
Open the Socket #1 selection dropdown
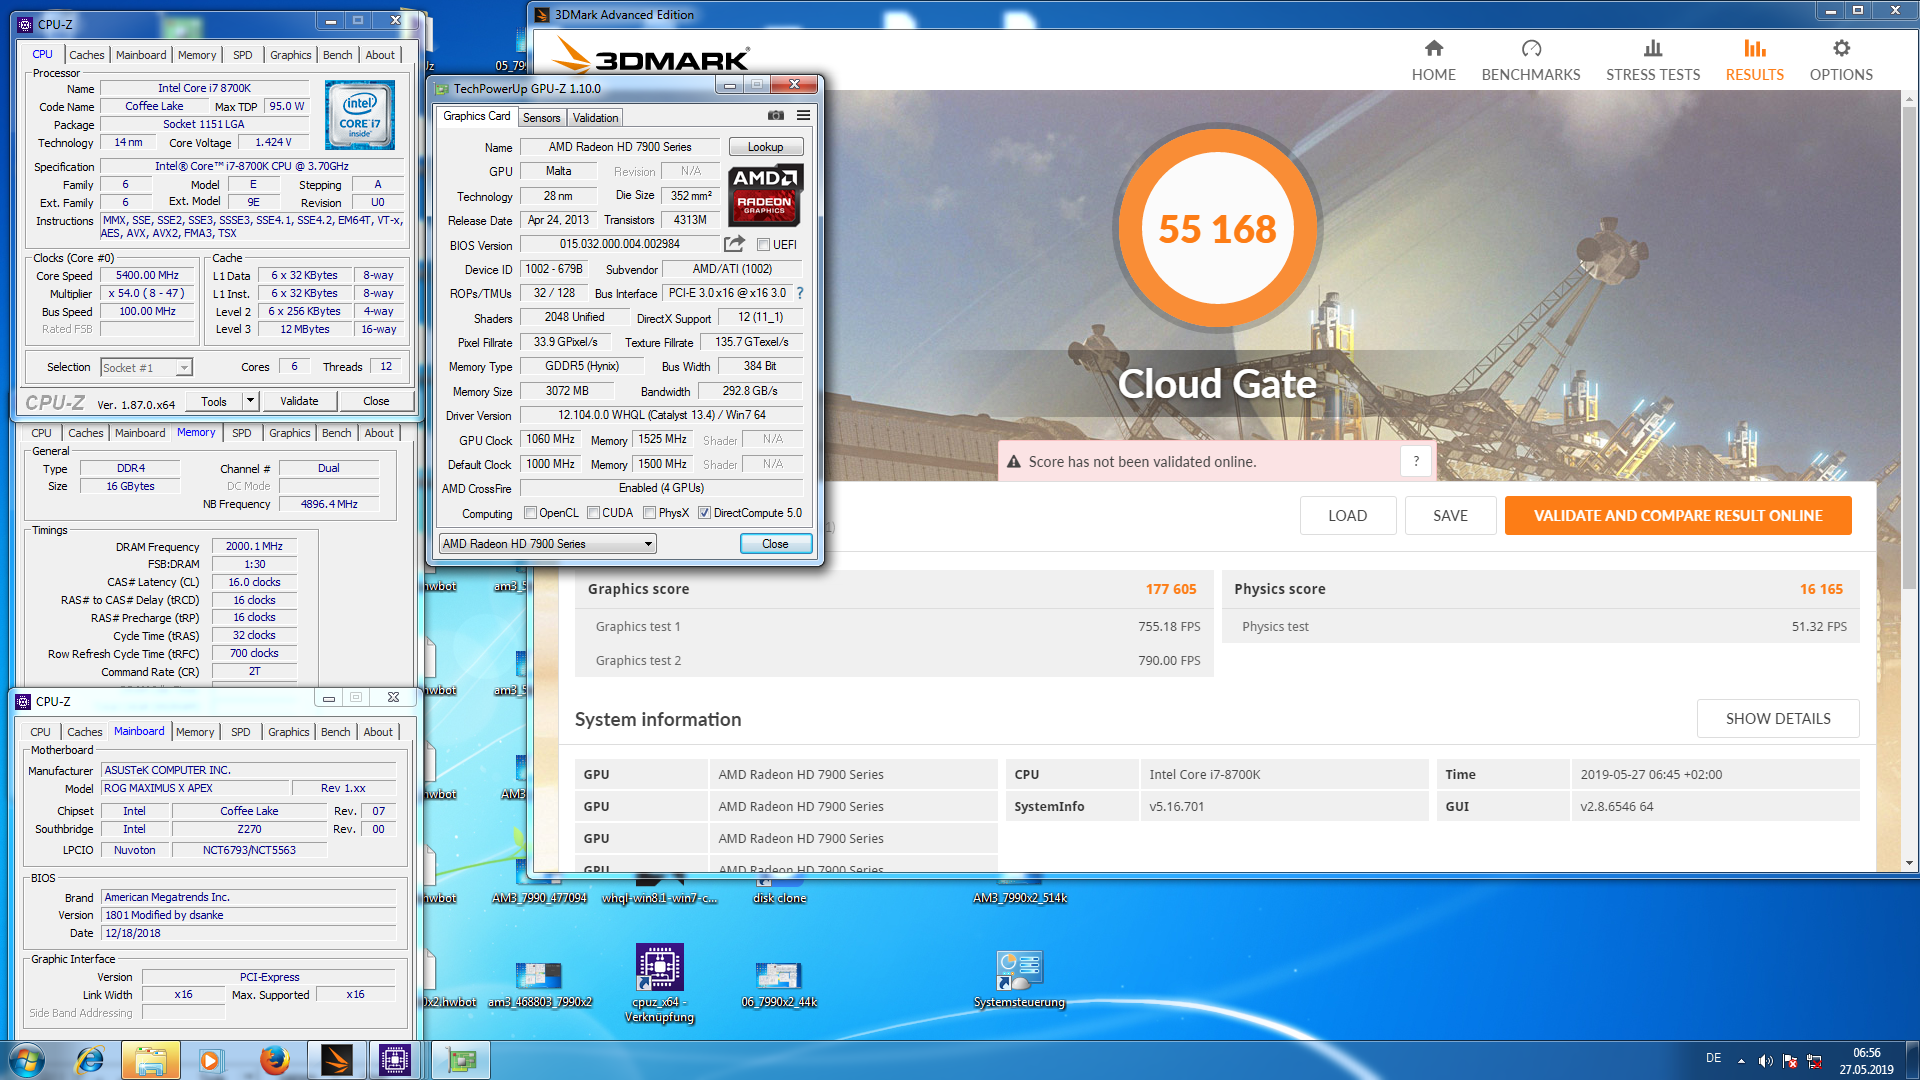146,367
